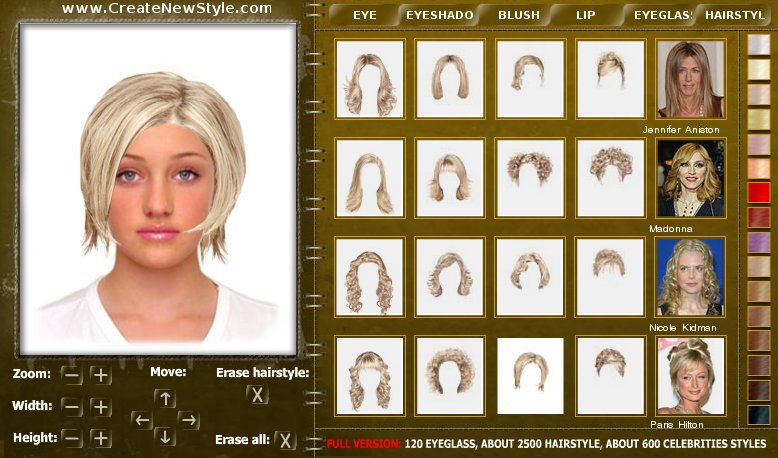The height and width of the screenshot is (458, 778).
Task: Click the Erase hairstyle X button
Action: pos(258,394)
